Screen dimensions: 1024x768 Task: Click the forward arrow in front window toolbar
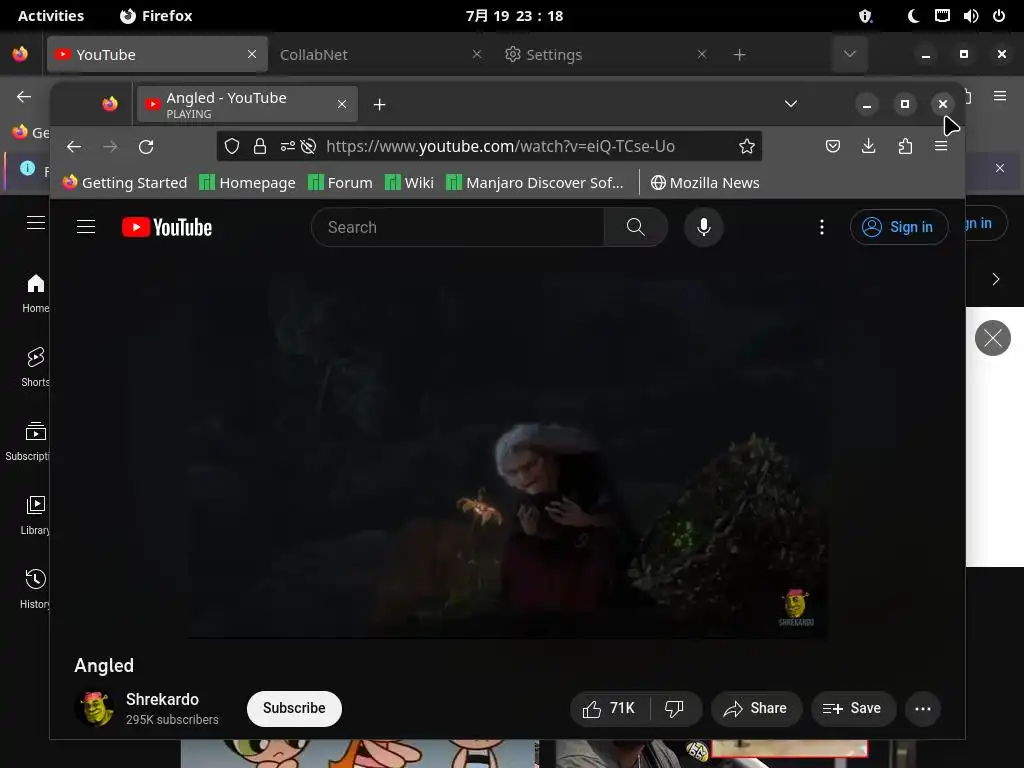point(110,146)
